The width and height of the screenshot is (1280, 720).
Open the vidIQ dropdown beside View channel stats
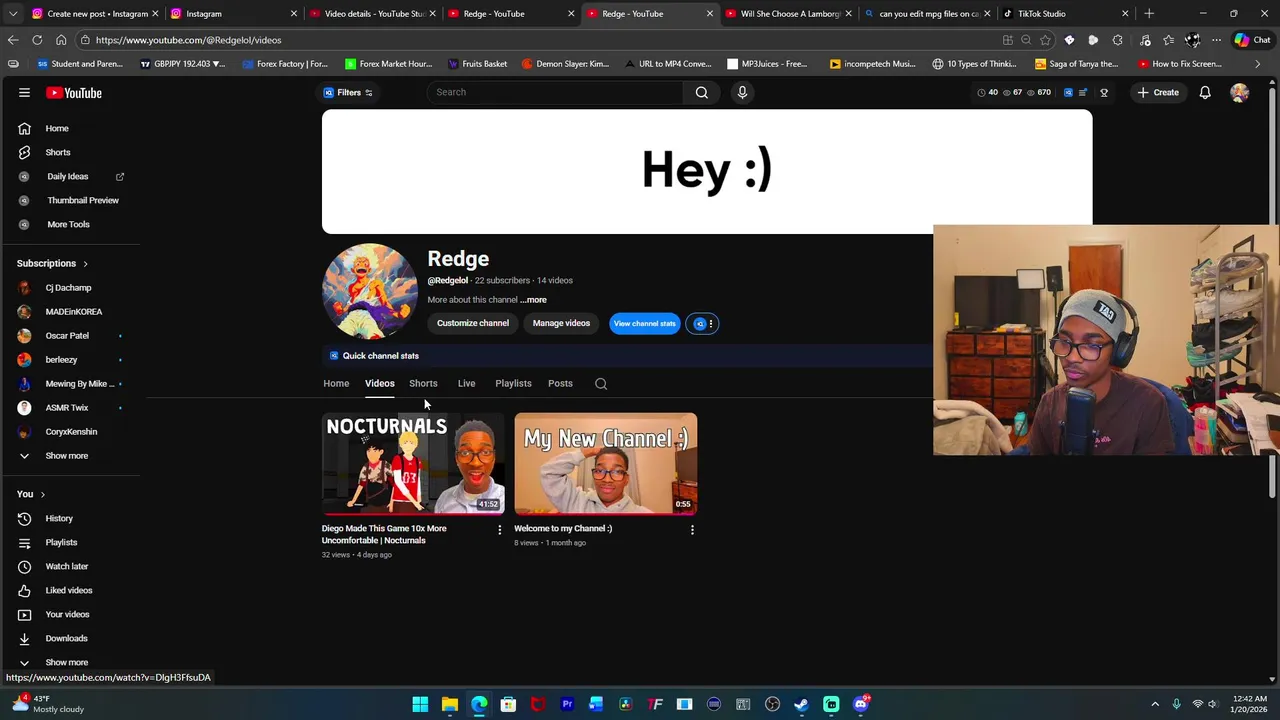point(703,324)
